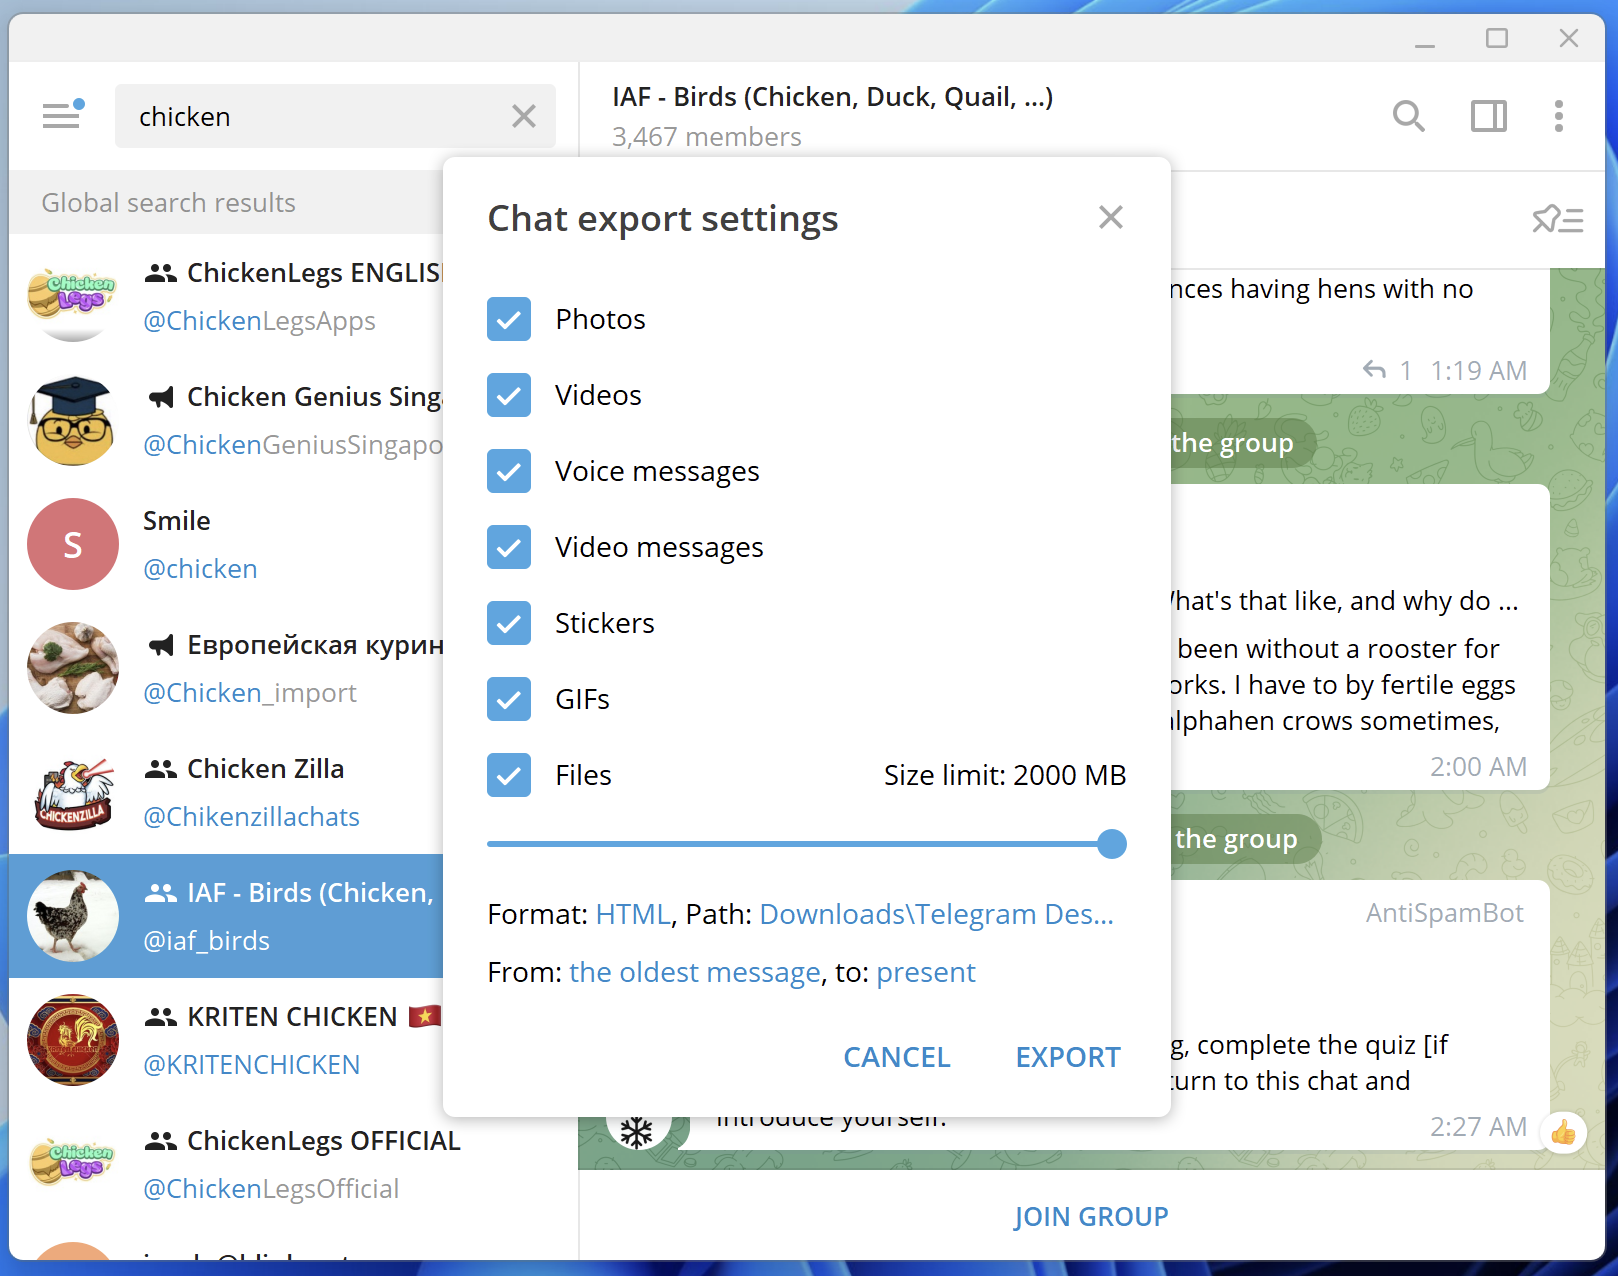Toggle the Video messages checkbox

[509, 547]
